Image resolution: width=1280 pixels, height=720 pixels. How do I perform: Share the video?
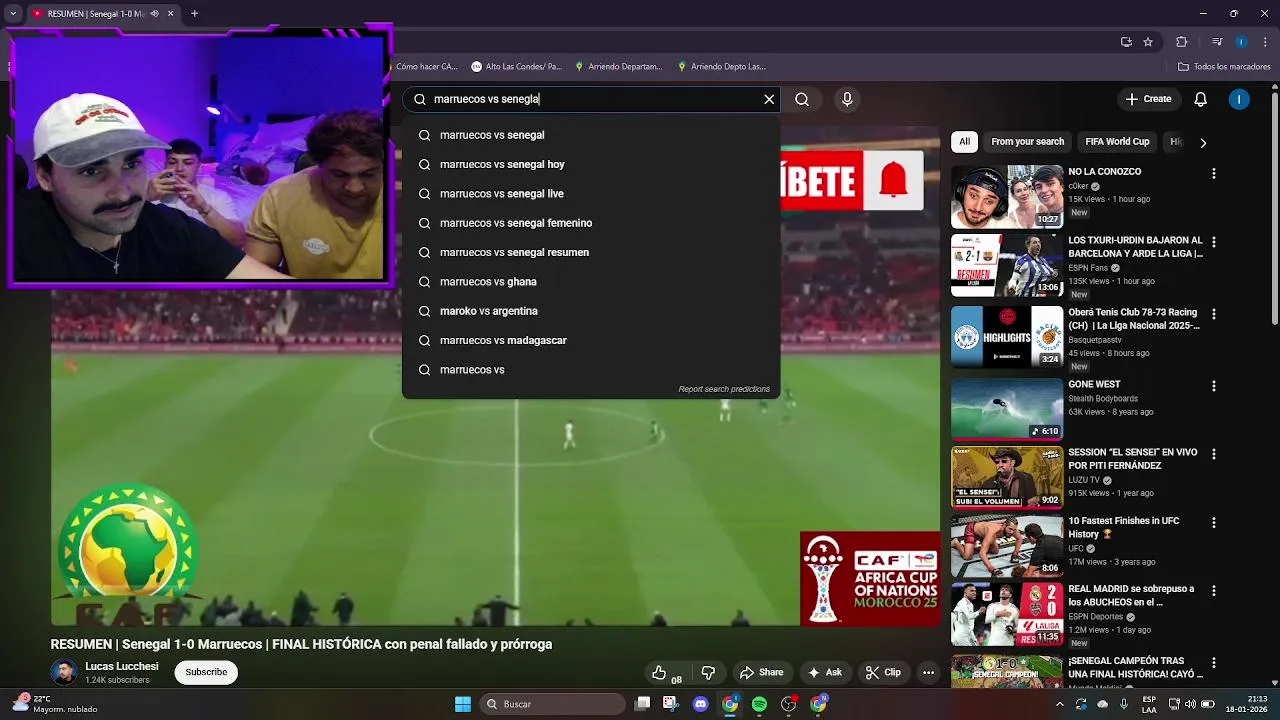(x=761, y=673)
